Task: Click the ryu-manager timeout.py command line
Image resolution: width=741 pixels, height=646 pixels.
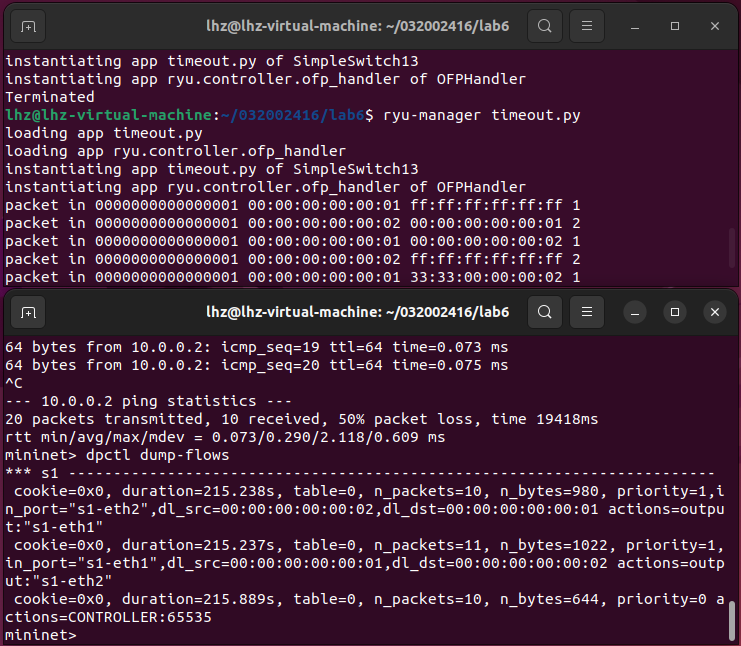Action: (477, 115)
